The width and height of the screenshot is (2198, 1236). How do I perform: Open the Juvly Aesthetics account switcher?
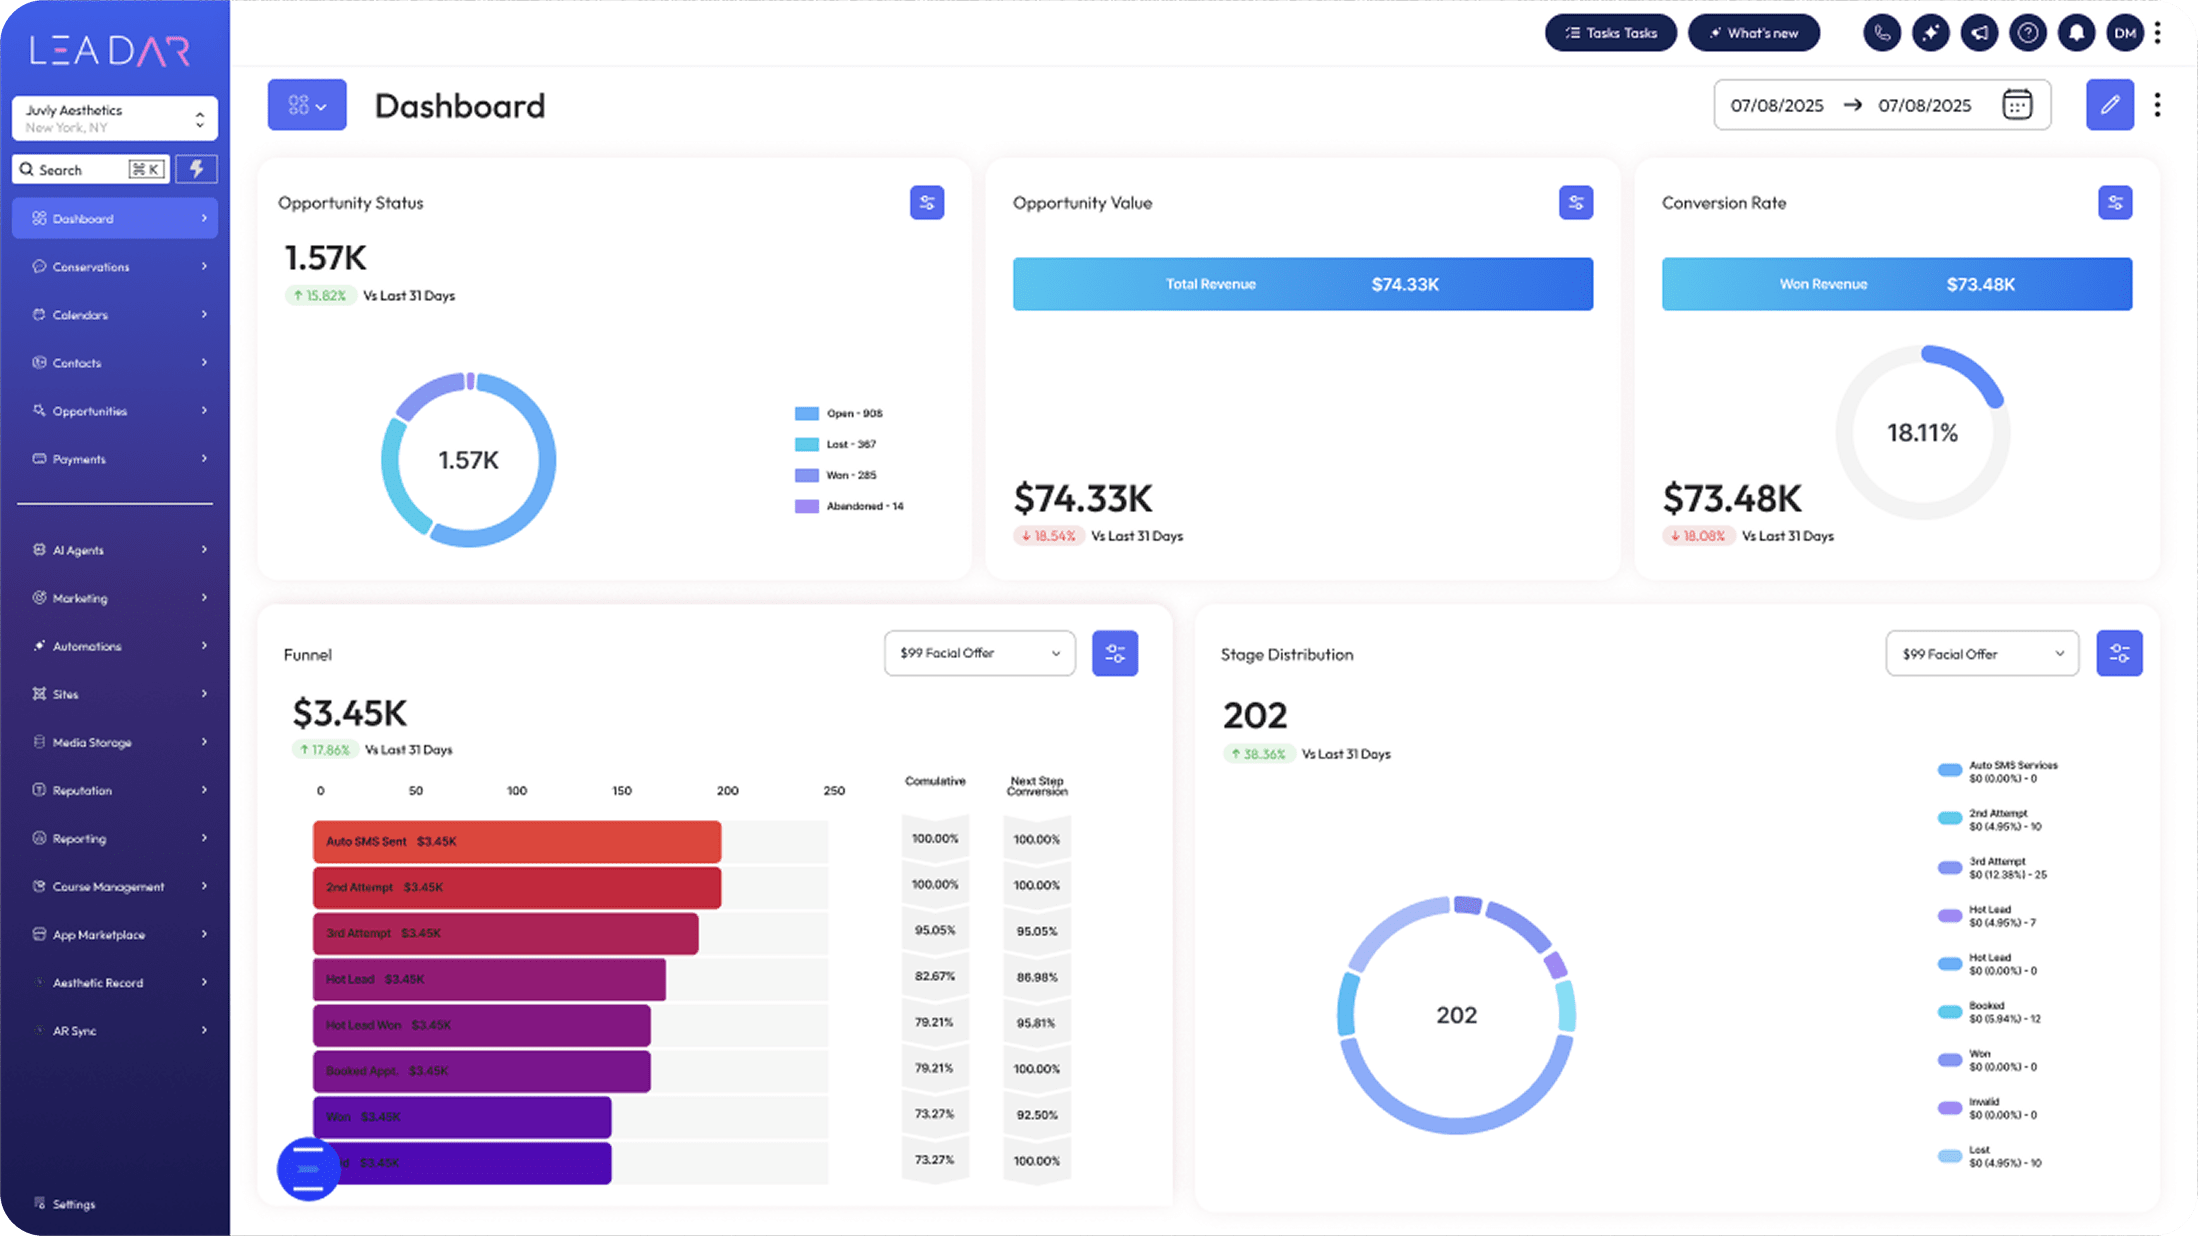point(114,118)
